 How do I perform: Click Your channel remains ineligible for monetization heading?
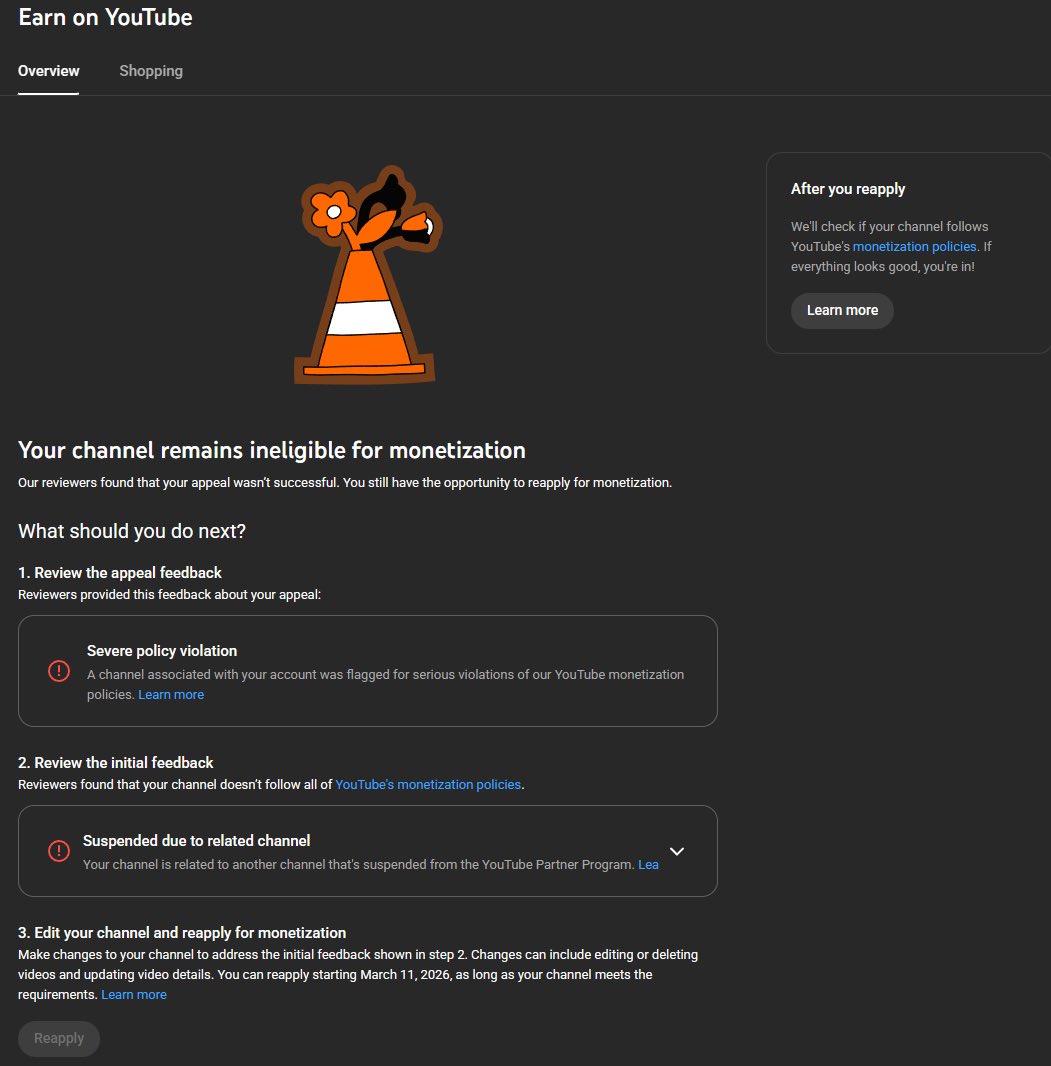[272, 450]
